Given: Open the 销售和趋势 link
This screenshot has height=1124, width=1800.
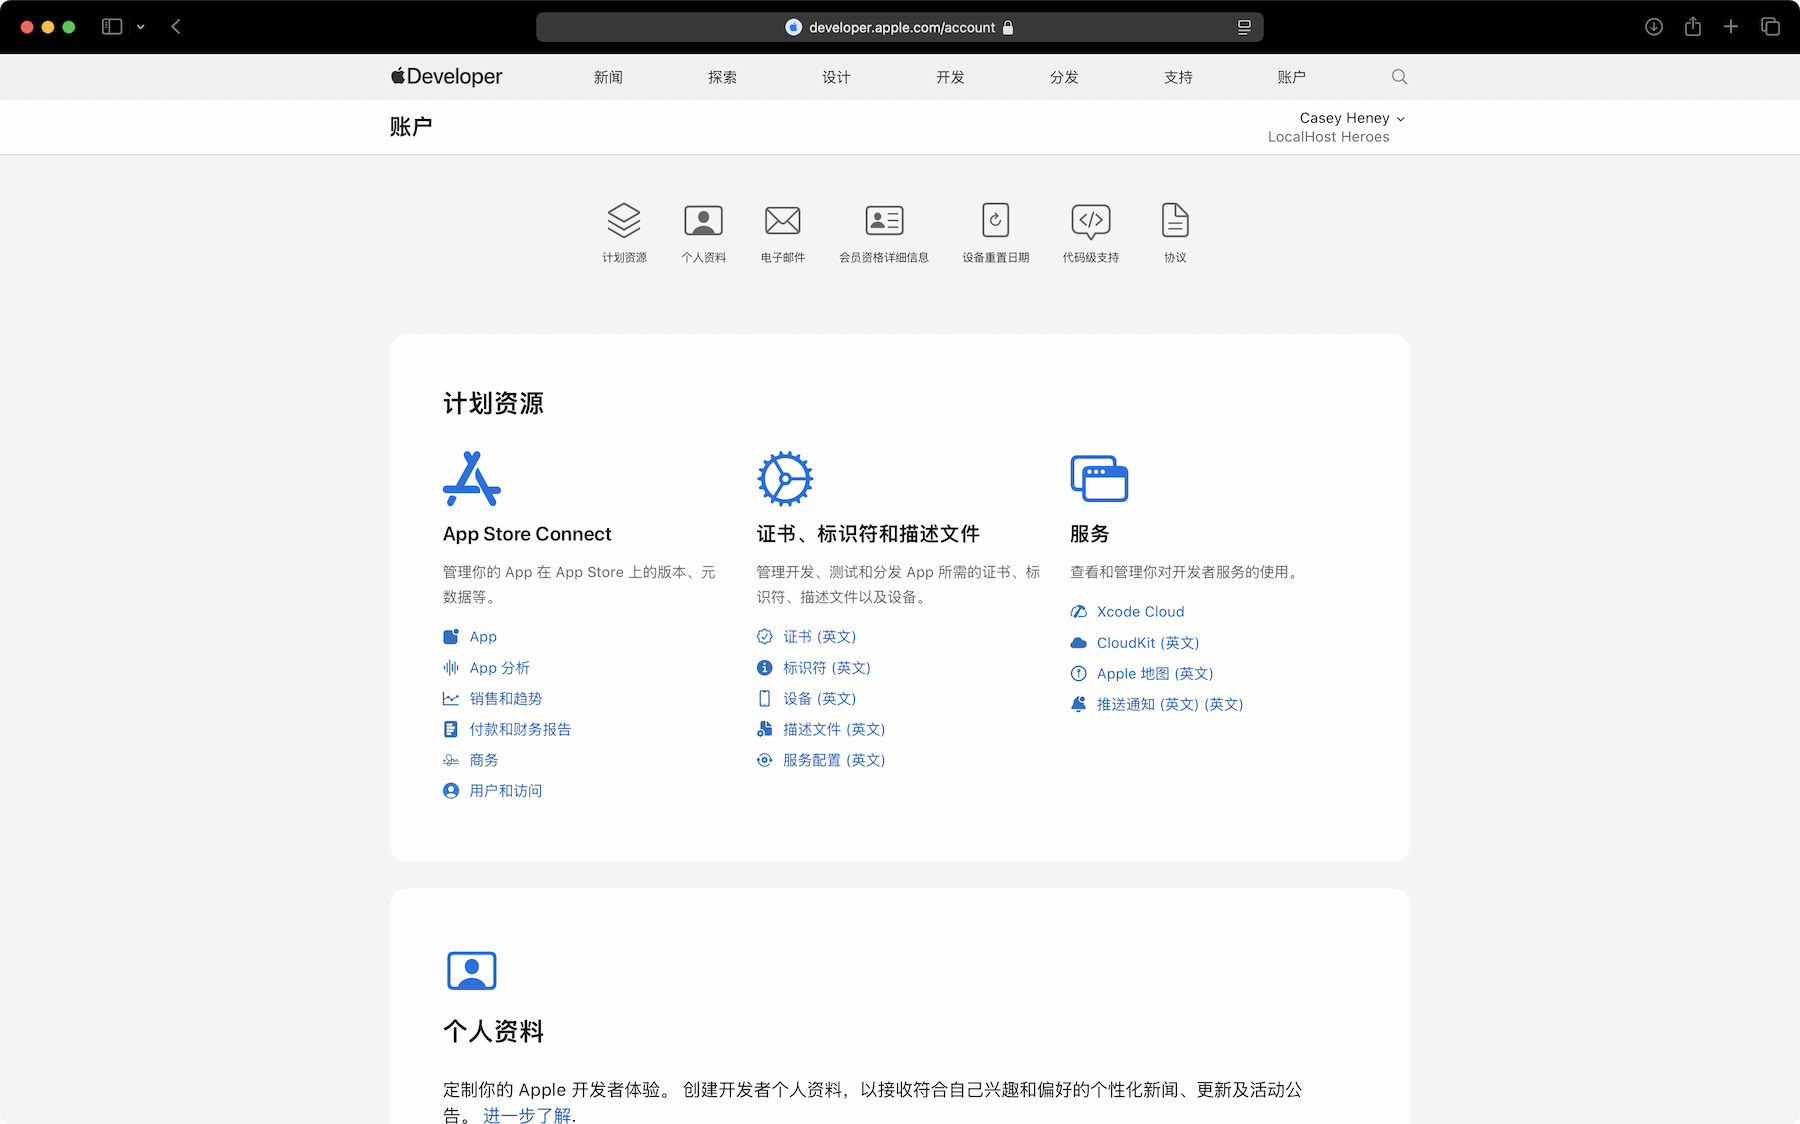Looking at the screenshot, I should point(506,699).
